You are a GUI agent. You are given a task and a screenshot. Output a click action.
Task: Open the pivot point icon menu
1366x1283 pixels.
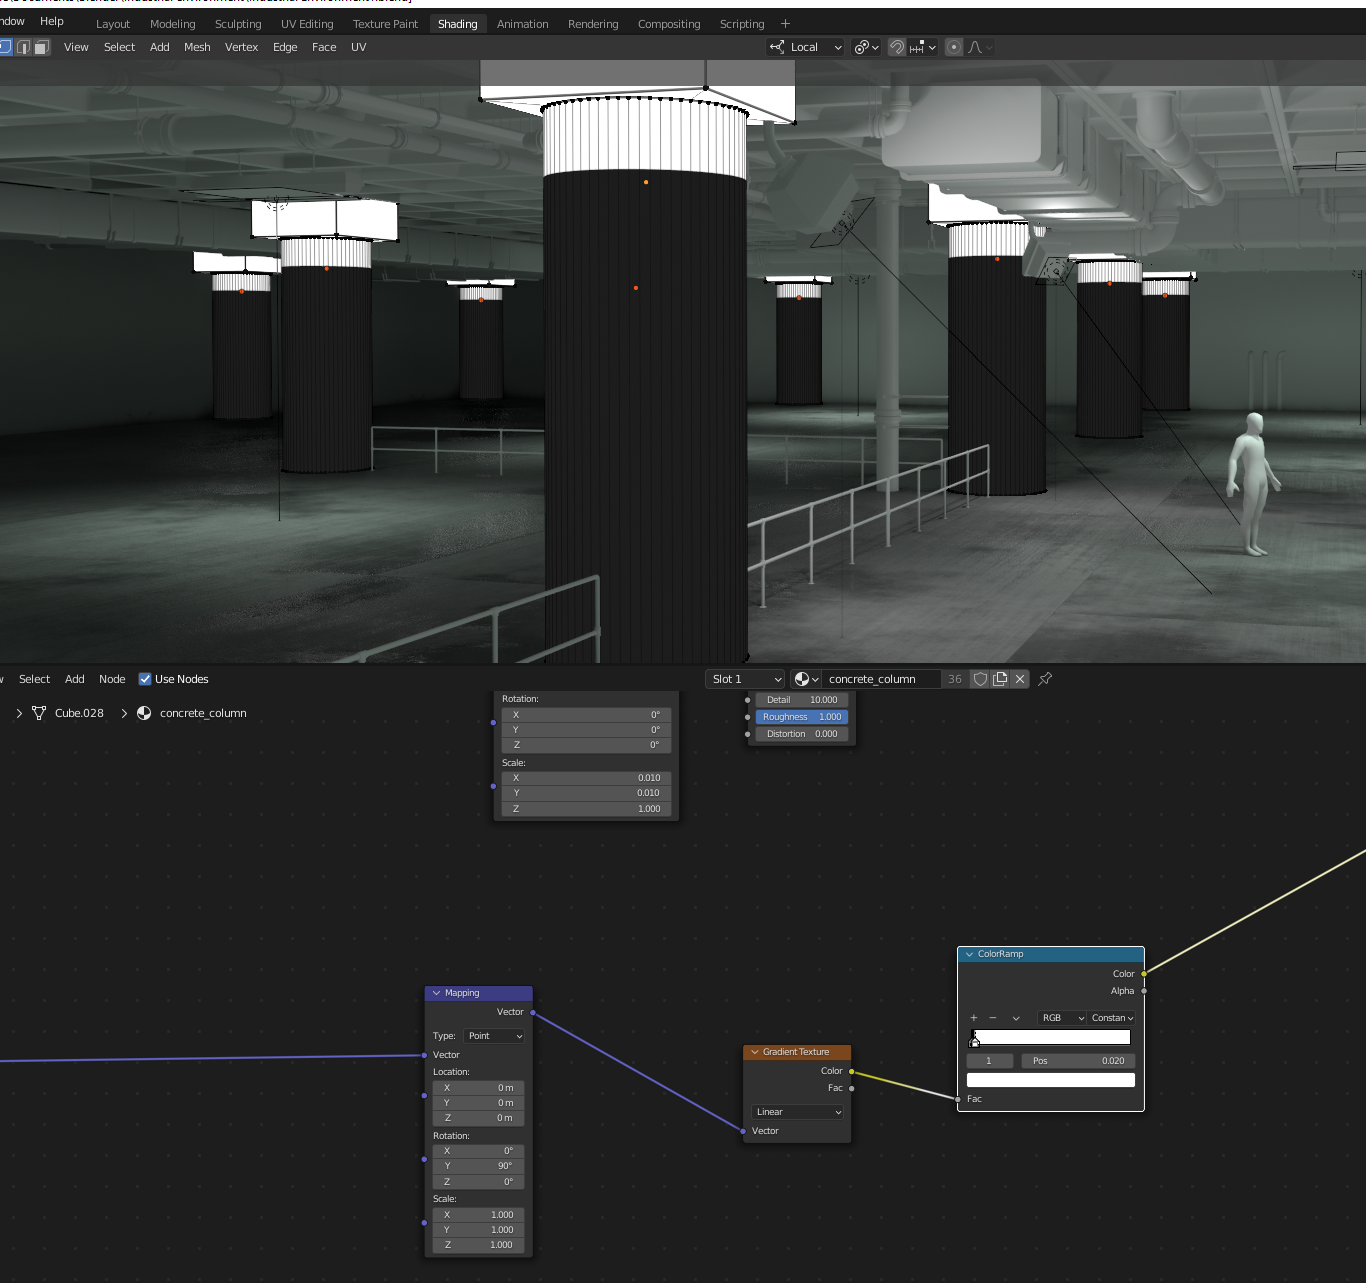[866, 47]
